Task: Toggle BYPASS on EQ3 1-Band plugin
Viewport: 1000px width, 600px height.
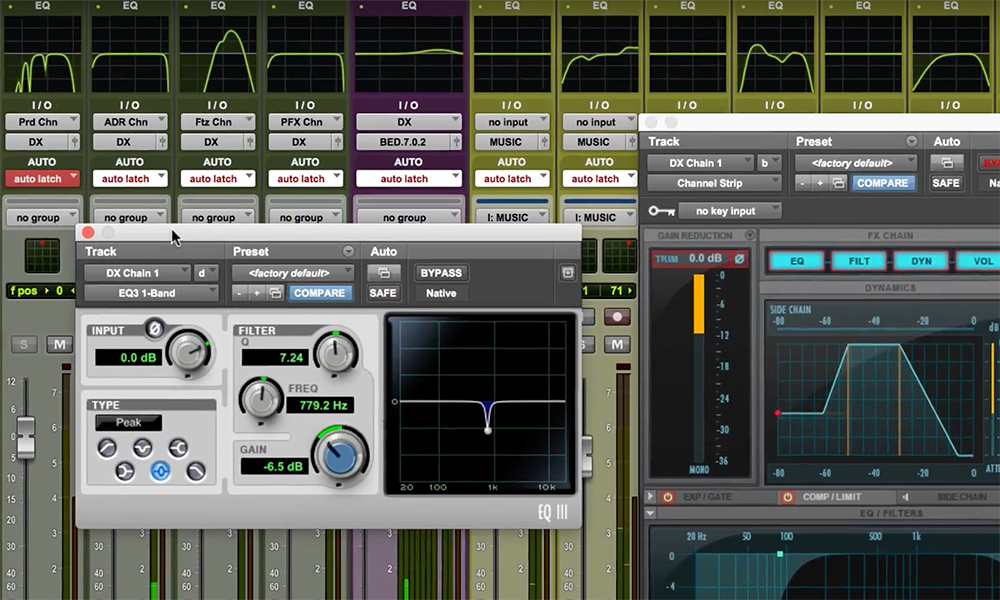Action: tap(442, 273)
